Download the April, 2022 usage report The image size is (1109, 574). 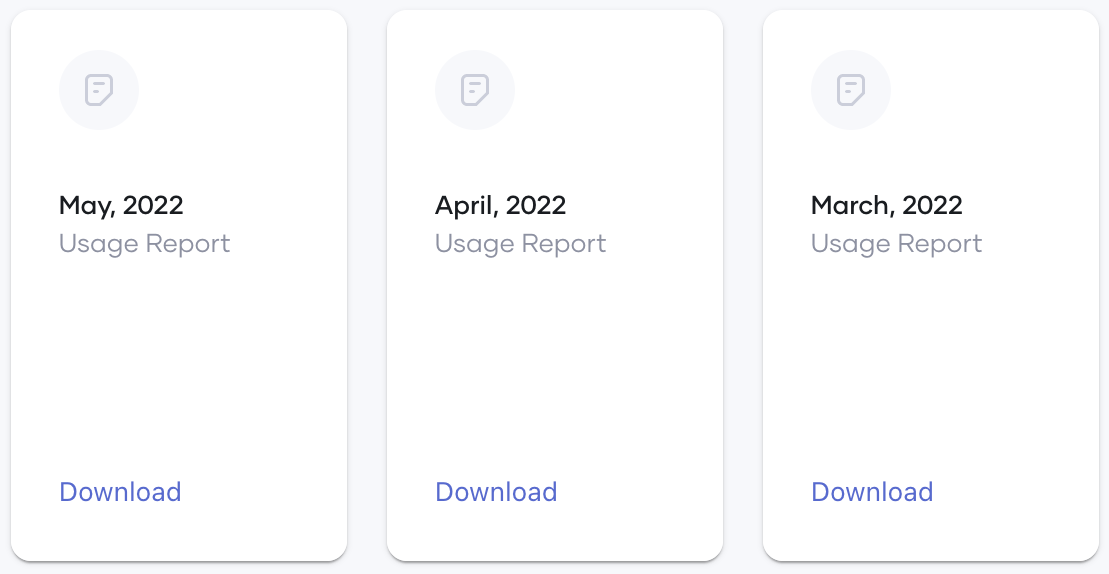click(496, 491)
